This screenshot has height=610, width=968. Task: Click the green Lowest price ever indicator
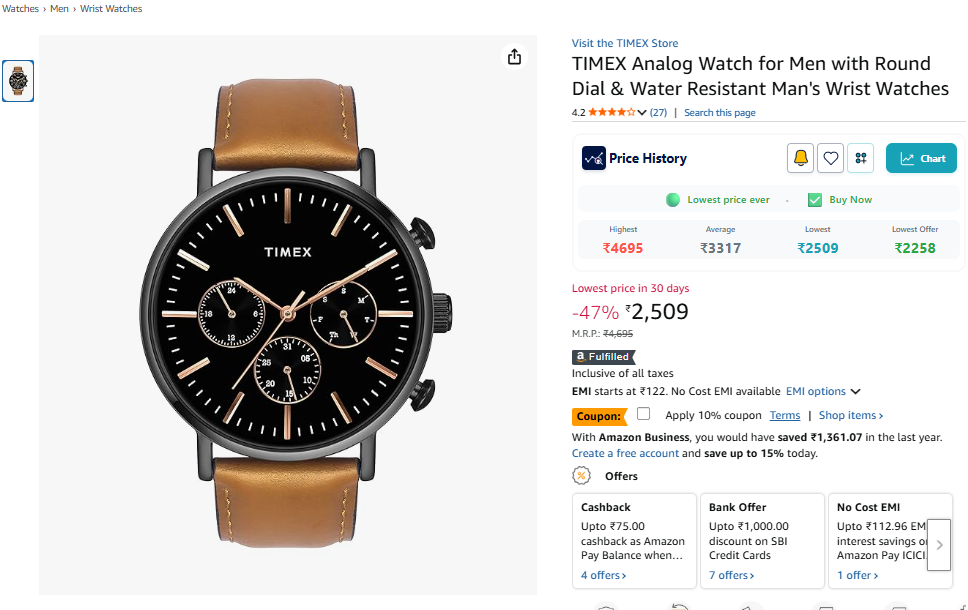click(673, 200)
